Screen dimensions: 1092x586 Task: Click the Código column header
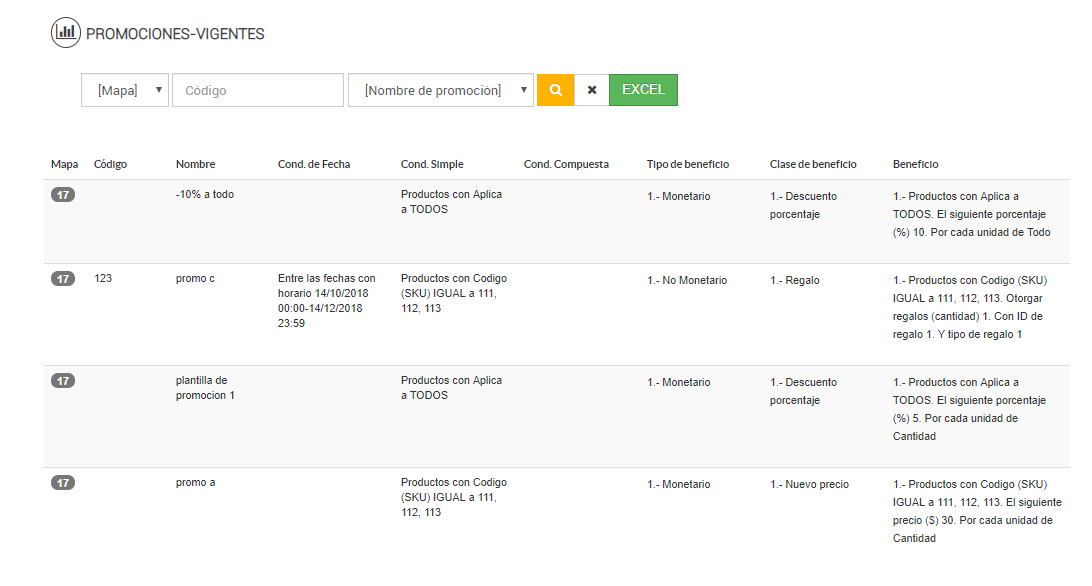tap(110, 164)
